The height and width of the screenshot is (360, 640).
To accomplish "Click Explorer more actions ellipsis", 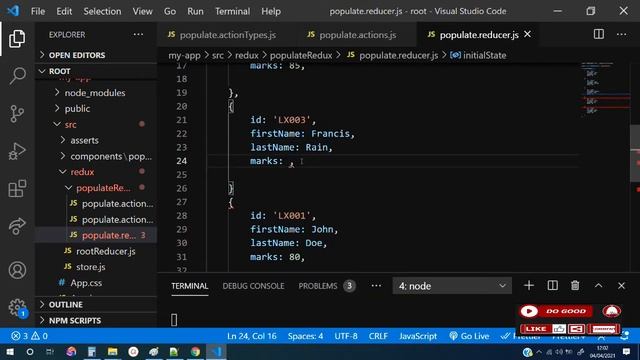I will [138, 35].
